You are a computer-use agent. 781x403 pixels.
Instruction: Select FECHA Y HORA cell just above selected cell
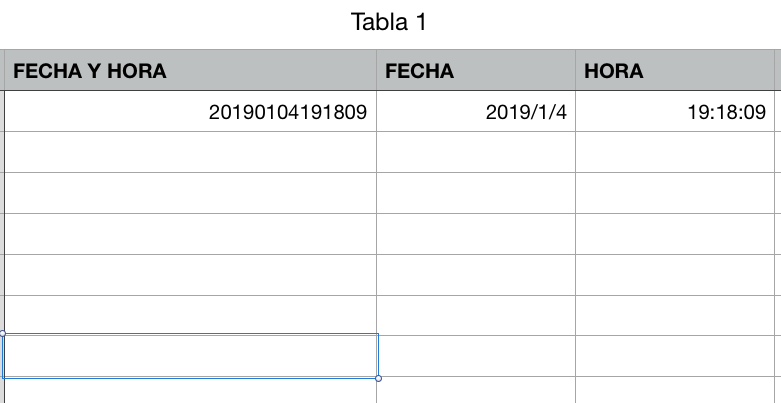click(190, 315)
